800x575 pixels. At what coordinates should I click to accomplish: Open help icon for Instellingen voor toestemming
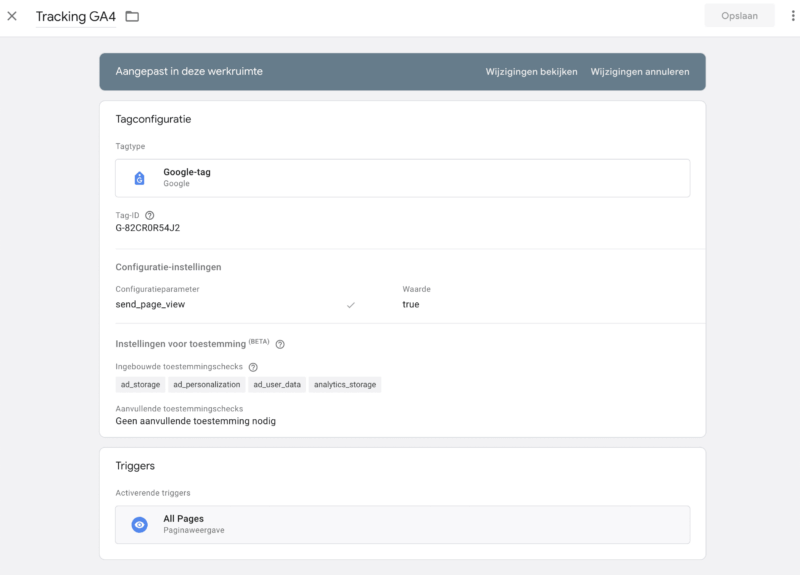280,344
